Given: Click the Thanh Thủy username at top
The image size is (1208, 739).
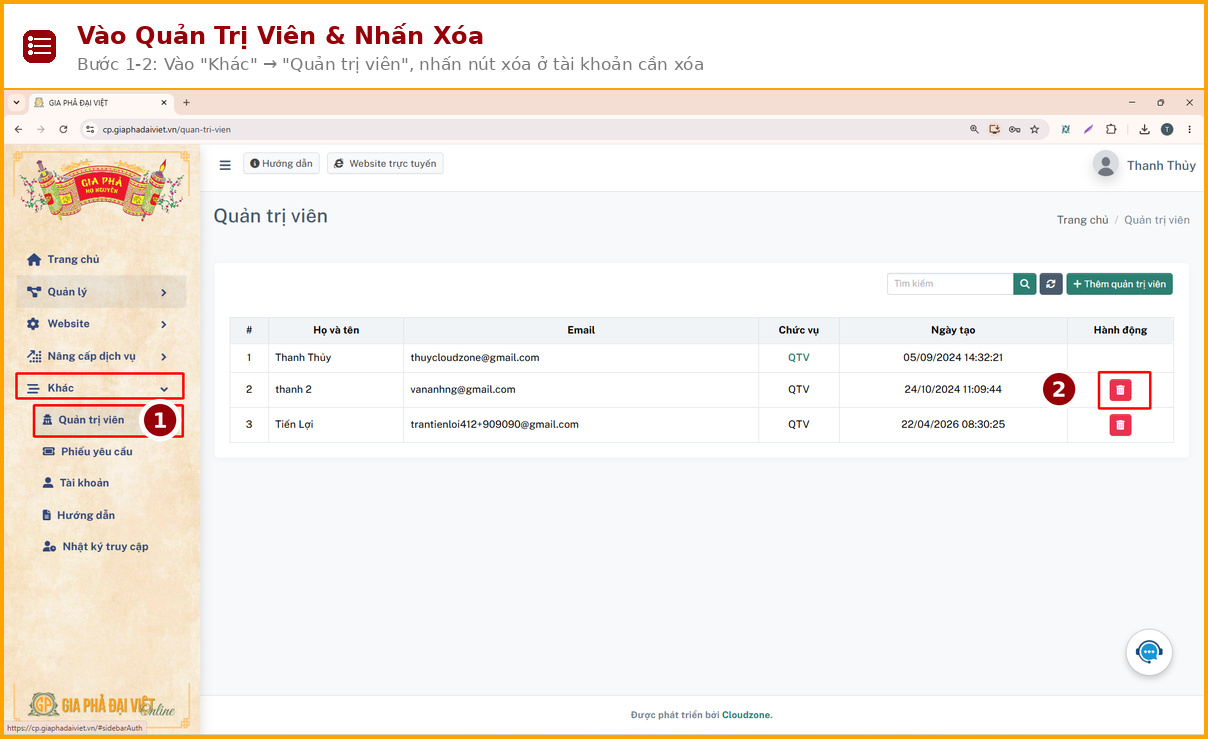Looking at the screenshot, I should (1161, 166).
